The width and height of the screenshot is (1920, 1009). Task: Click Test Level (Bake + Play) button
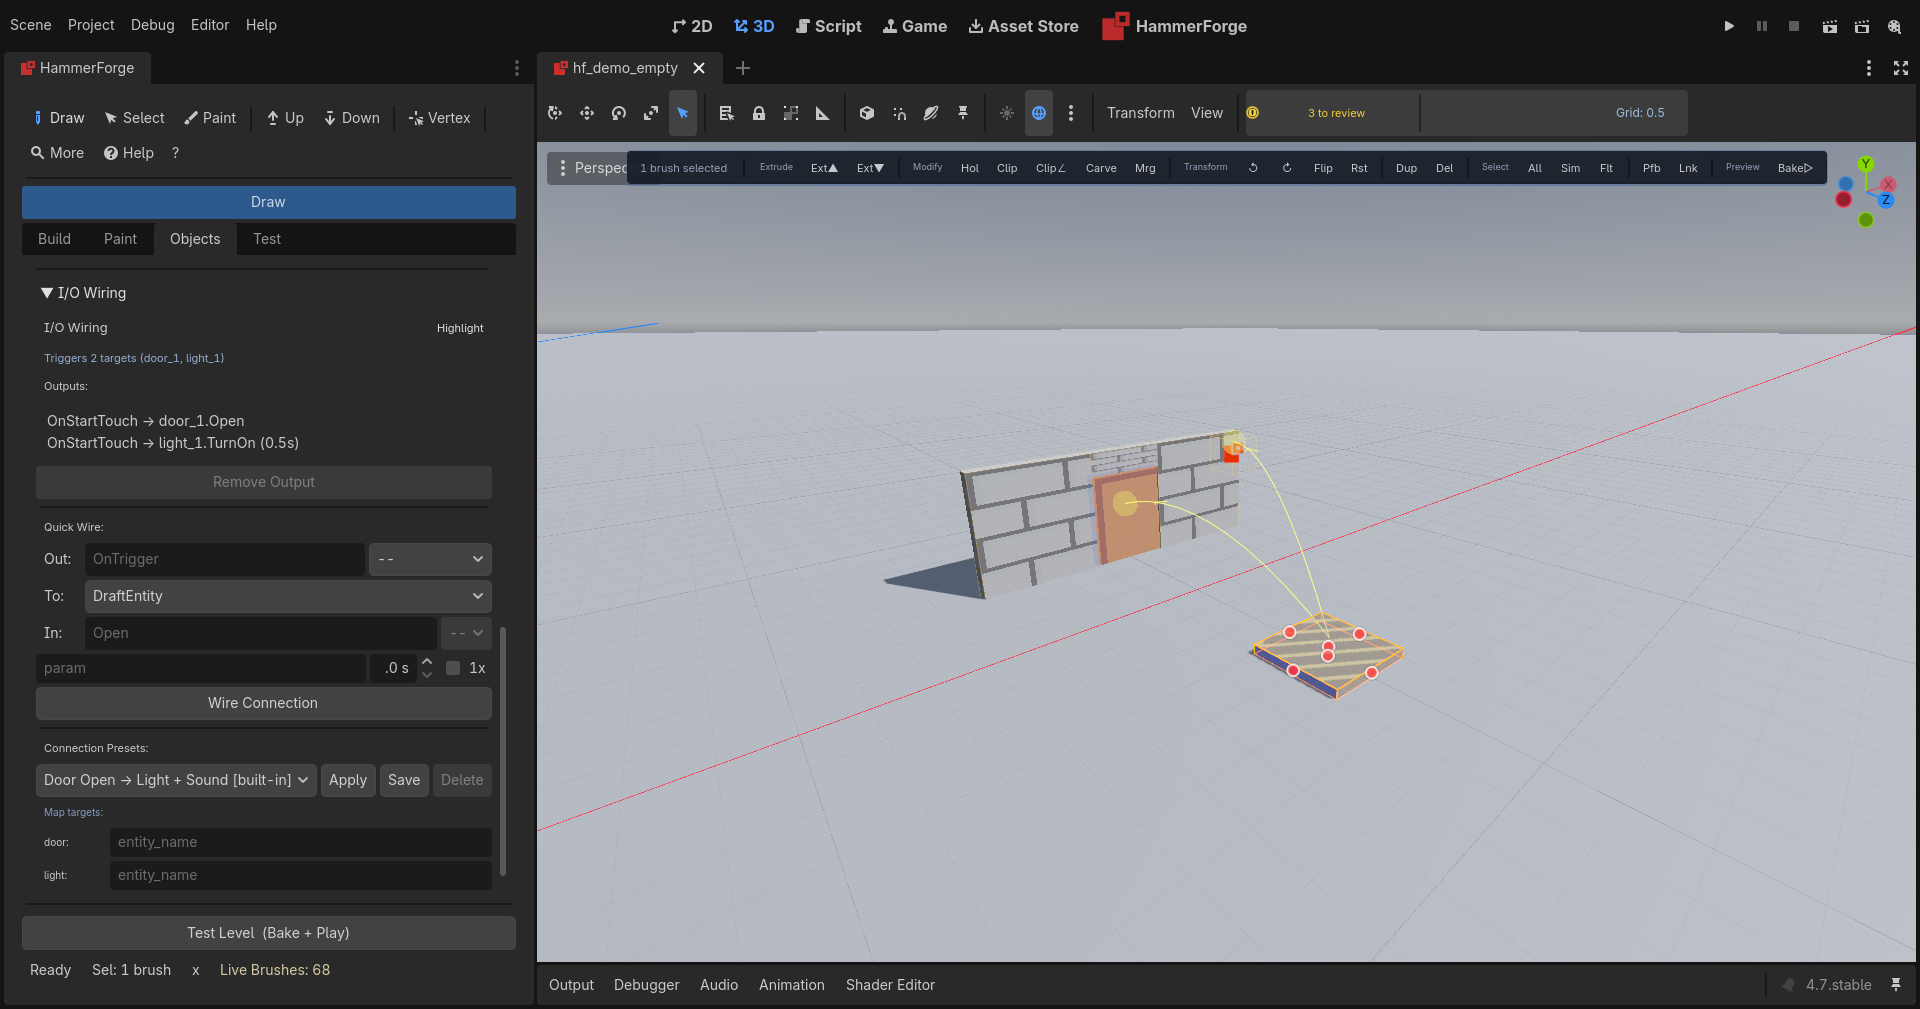[x=269, y=933]
